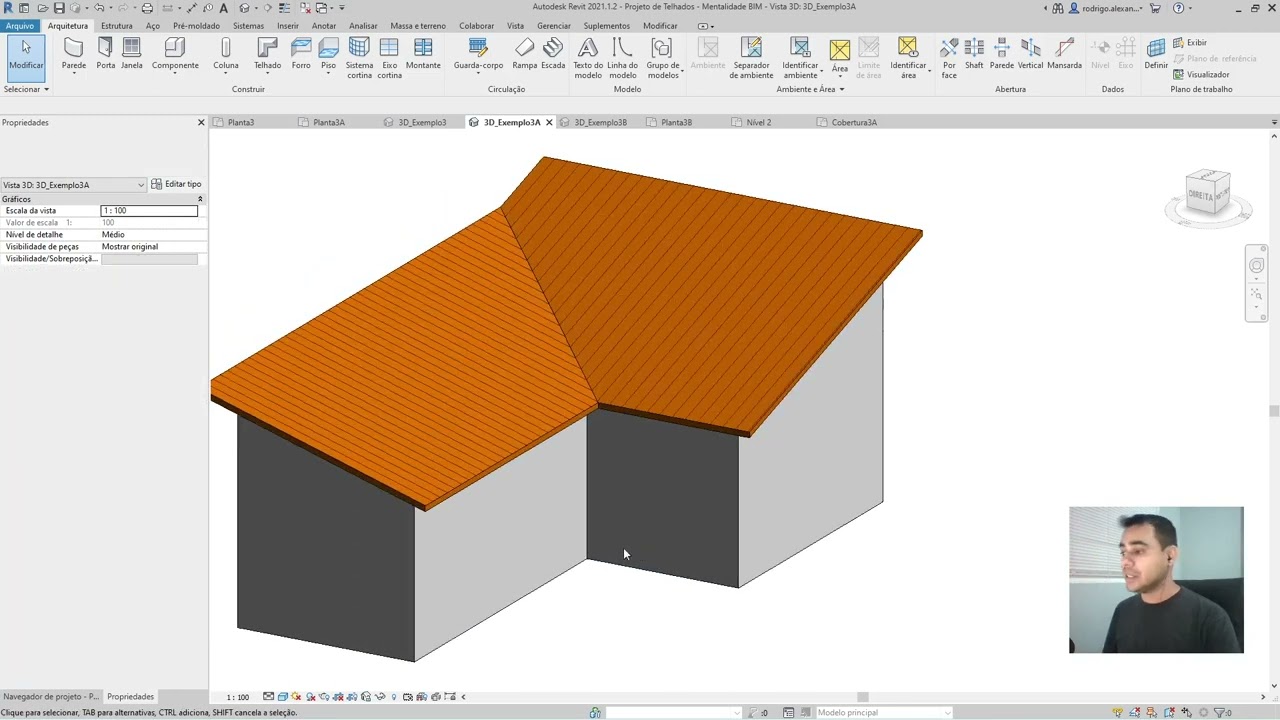This screenshot has width=1280, height=720.
Task: Select the Escada (stair) tool
Action: tap(553, 54)
